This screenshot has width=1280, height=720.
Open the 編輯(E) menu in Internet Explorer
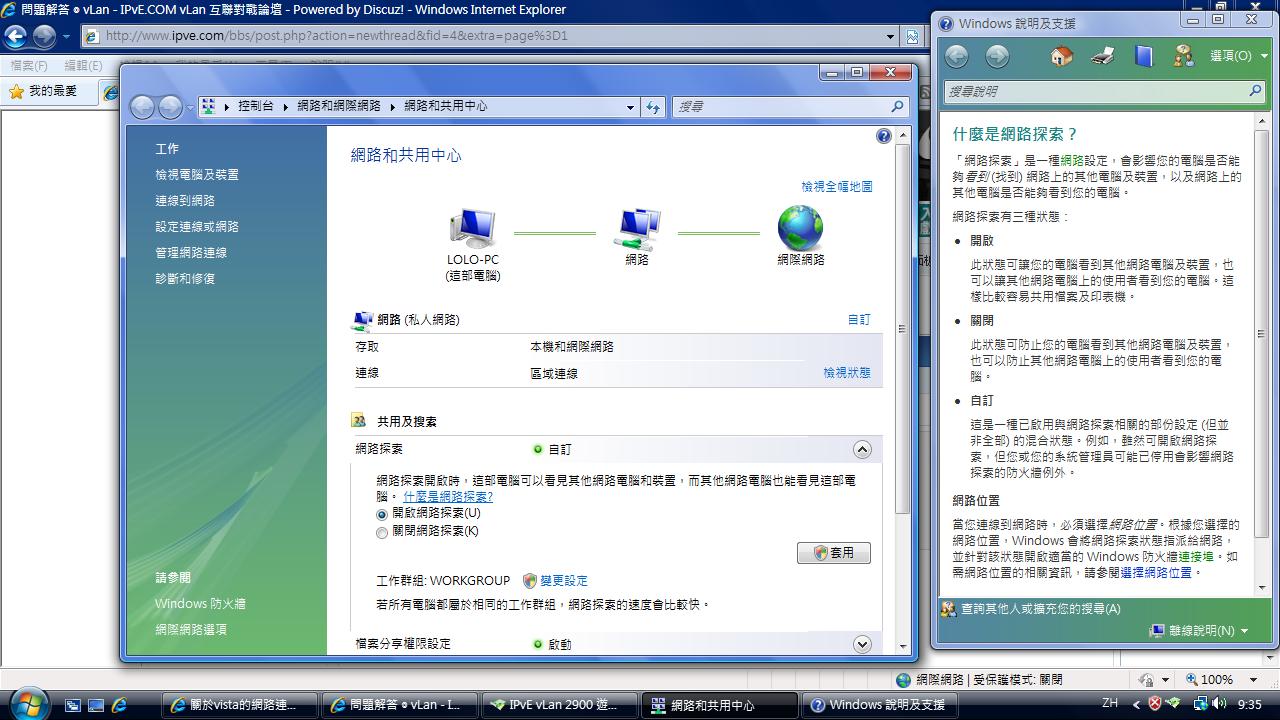coord(83,66)
